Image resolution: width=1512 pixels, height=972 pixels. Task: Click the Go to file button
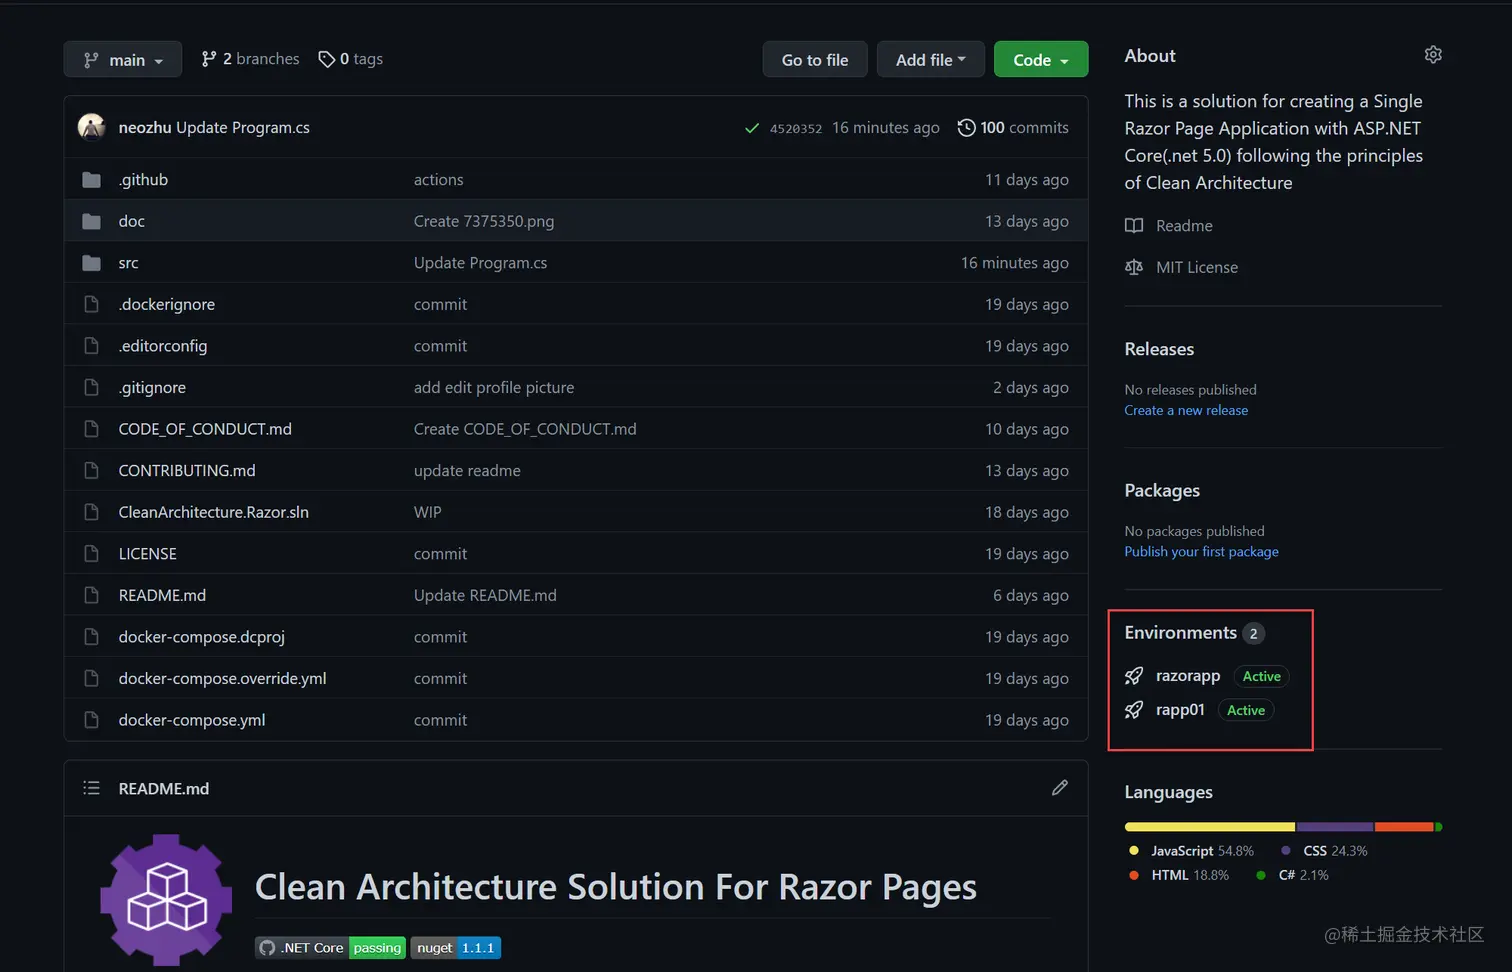(815, 59)
